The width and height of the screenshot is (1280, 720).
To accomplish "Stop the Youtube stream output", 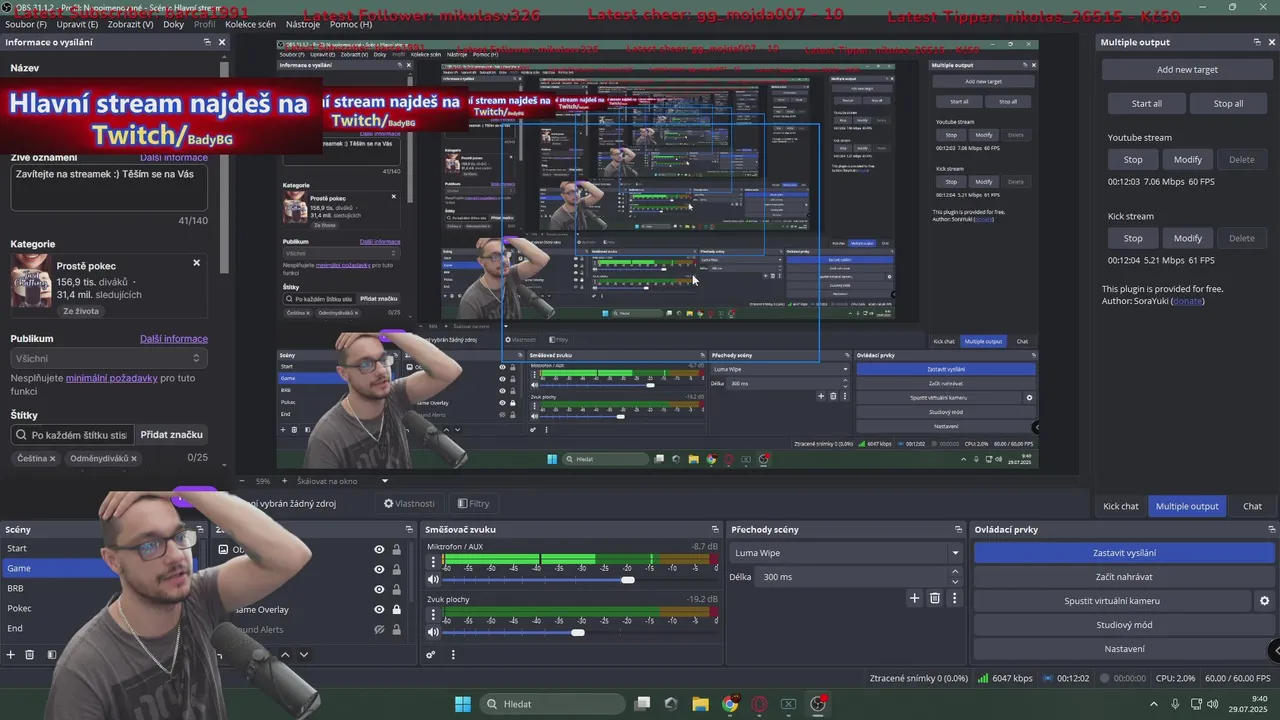I will 1132,159.
